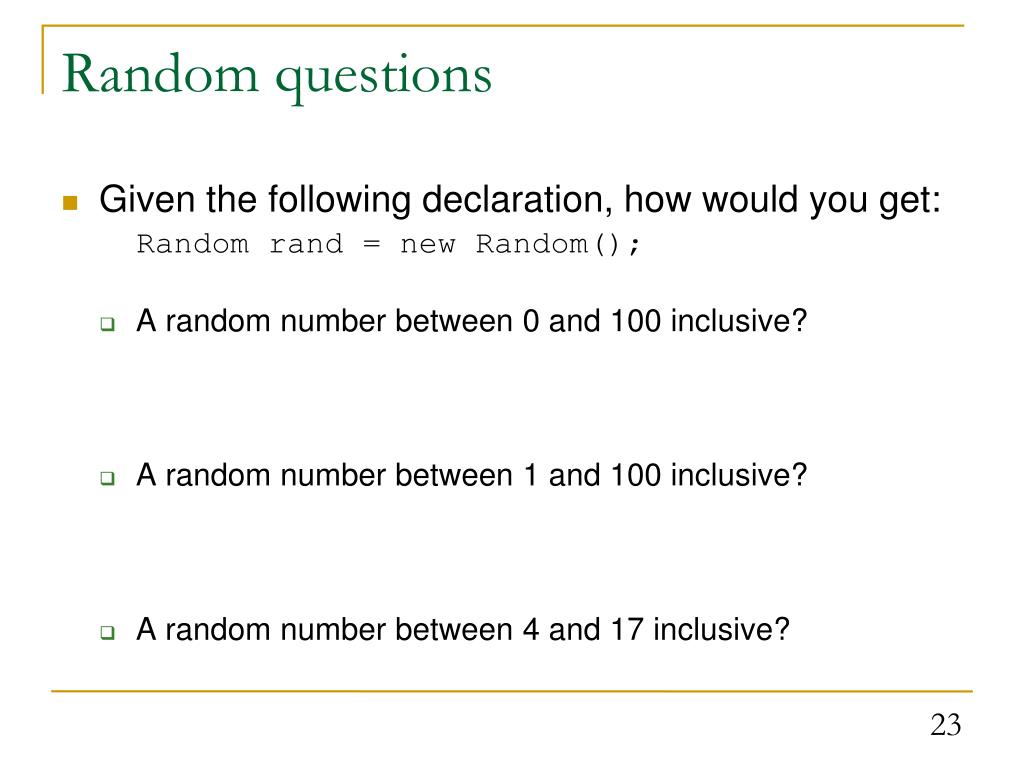The image size is (1024, 768).
Task: Click the question about 0 and 100 inclusive
Action: [472, 321]
